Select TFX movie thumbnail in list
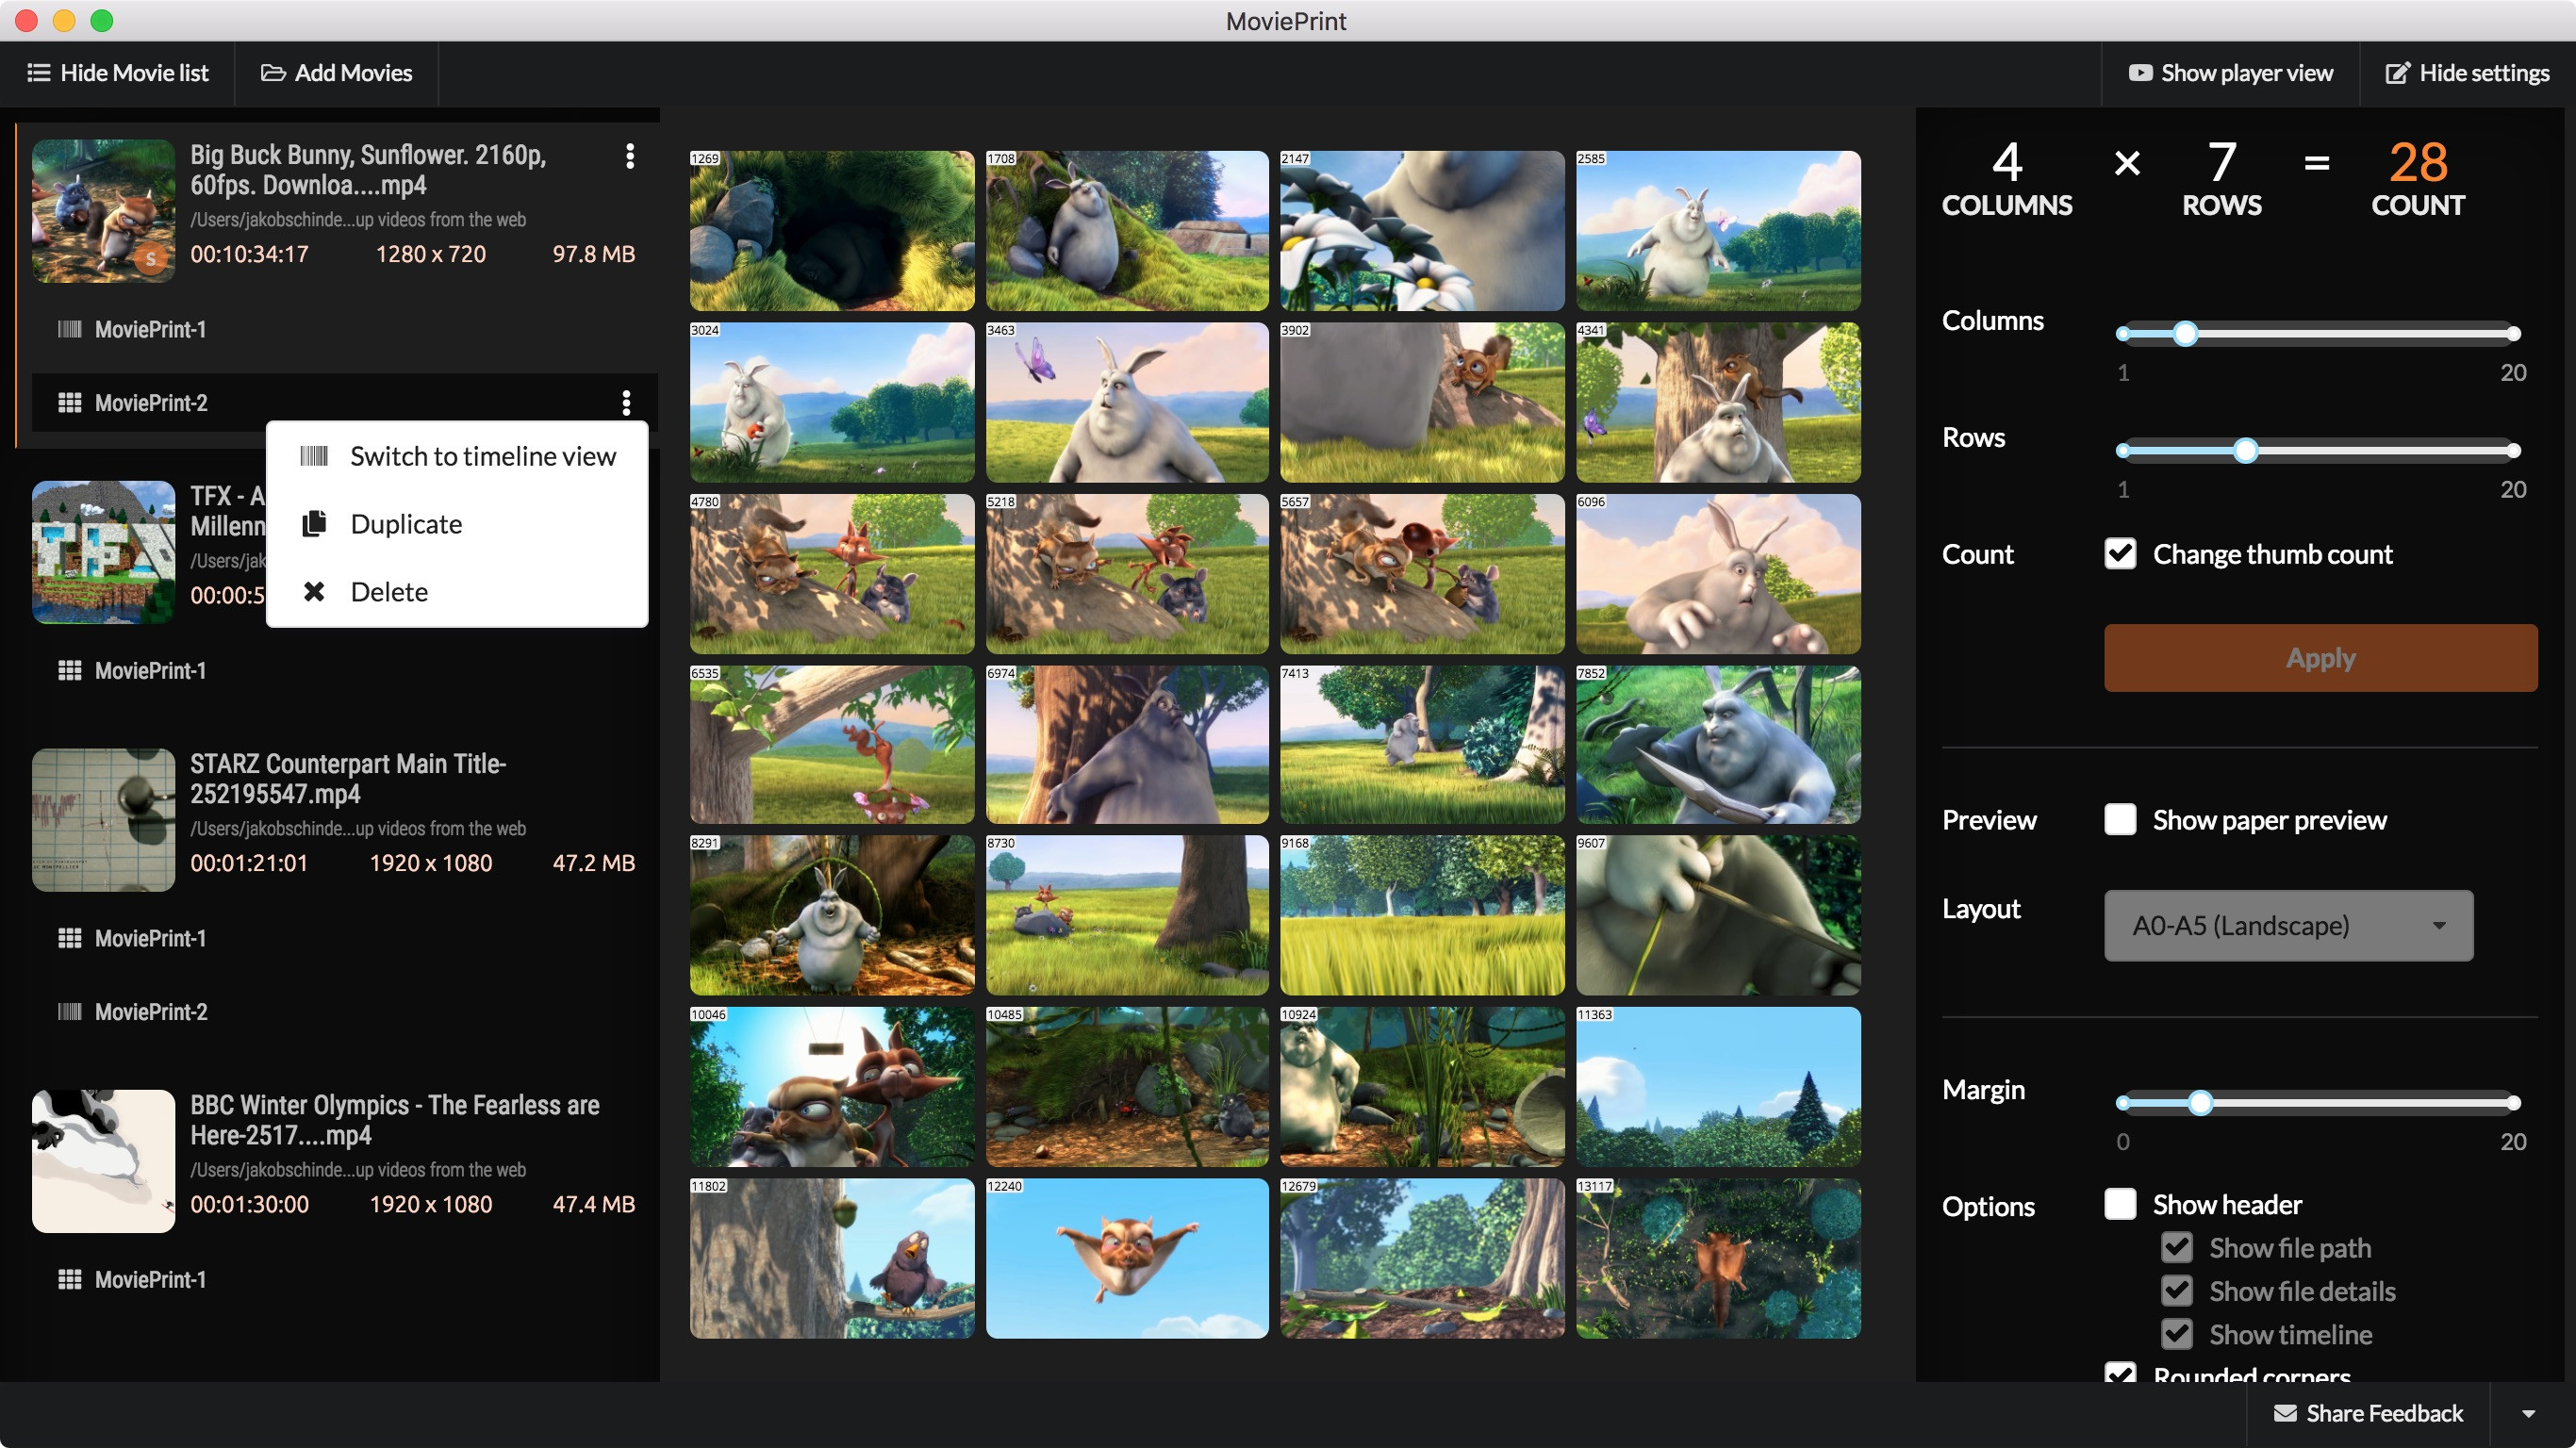Screen dimensions: 2576x1448 click(103, 552)
